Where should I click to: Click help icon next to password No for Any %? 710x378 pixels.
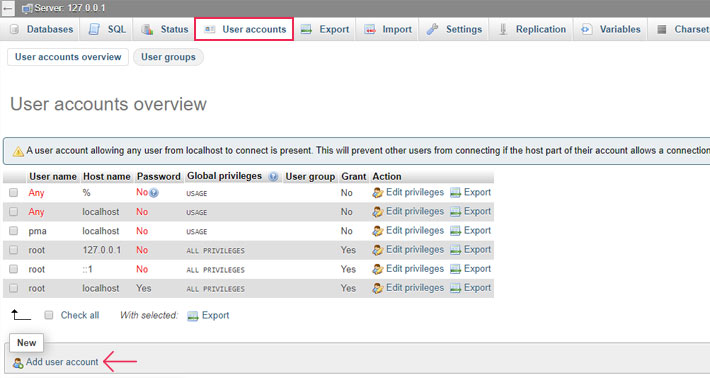pyautogui.click(x=154, y=193)
